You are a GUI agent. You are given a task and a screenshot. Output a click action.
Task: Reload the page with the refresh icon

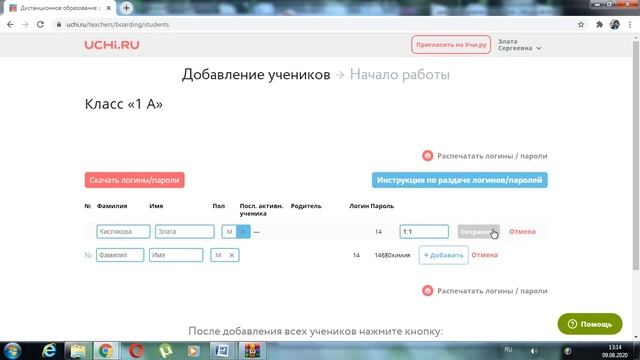pos(40,24)
